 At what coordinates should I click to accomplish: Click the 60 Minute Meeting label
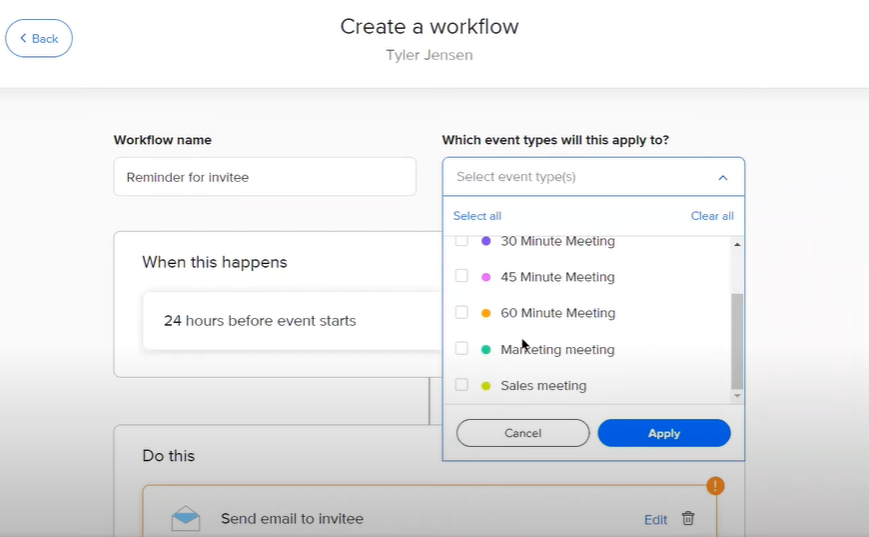[x=558, y=313]
